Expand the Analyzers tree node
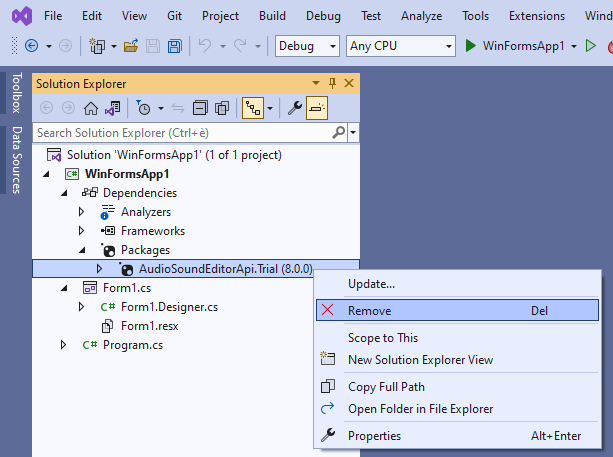 point(83,212)
